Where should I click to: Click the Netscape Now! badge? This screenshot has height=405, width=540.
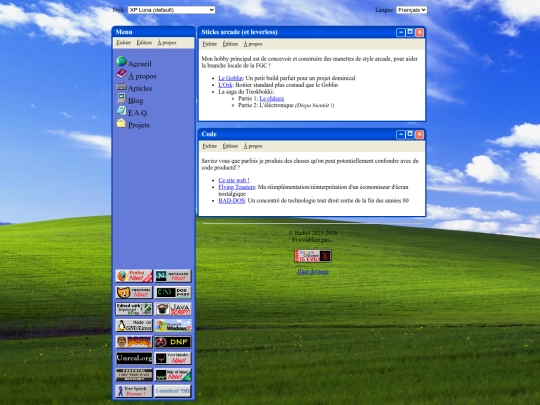pyautogui.click(x=173, y=276)
